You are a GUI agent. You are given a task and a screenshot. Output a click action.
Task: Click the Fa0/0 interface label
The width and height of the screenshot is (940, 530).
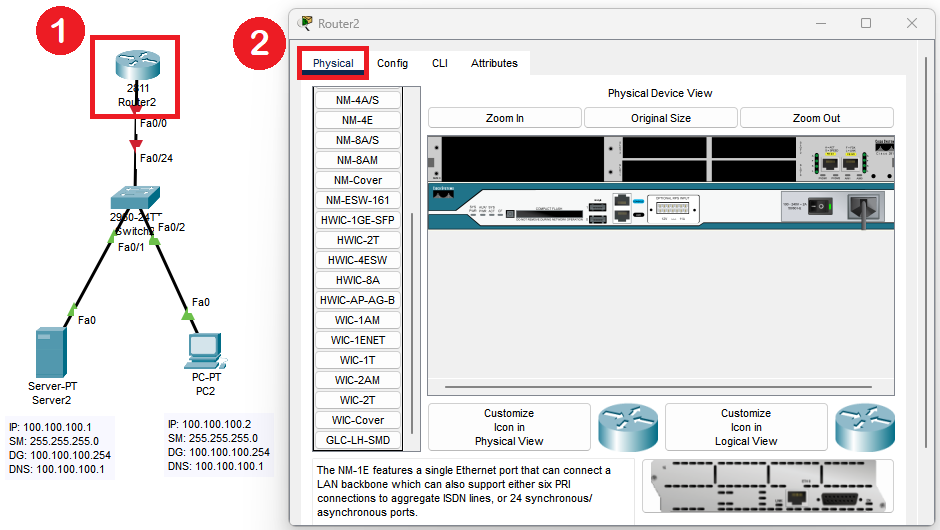(x=153, y=124)
